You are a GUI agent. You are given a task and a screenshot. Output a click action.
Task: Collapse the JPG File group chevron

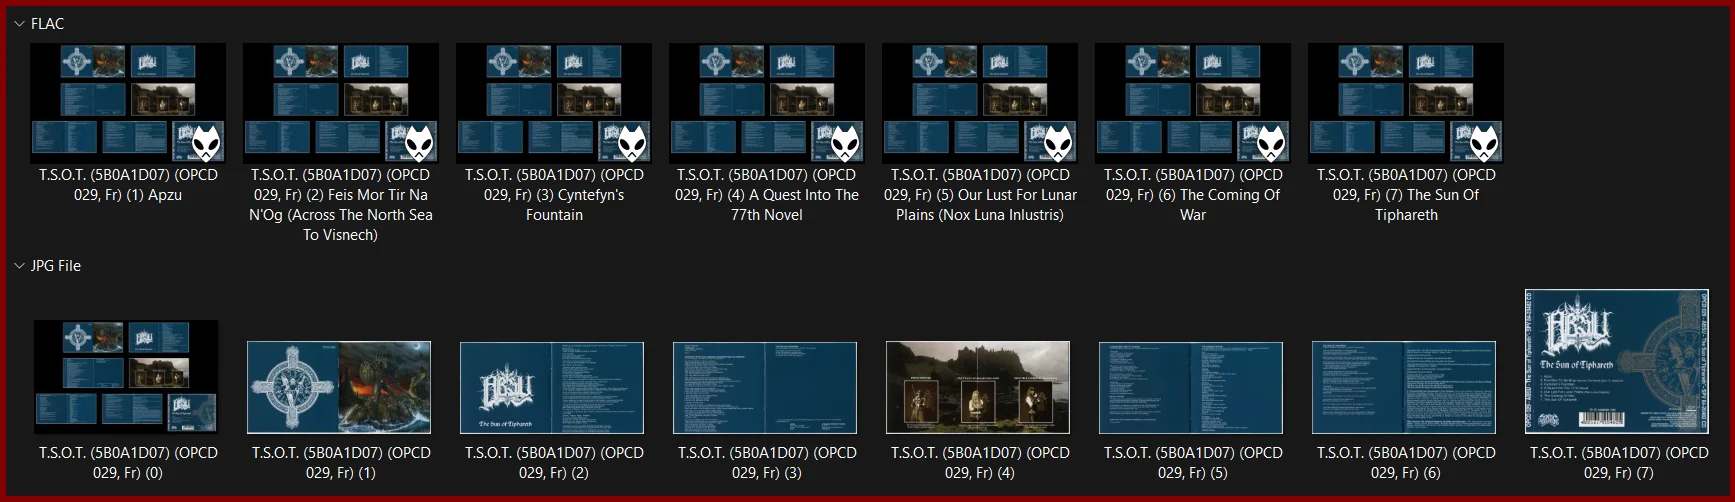click(19, 266)
